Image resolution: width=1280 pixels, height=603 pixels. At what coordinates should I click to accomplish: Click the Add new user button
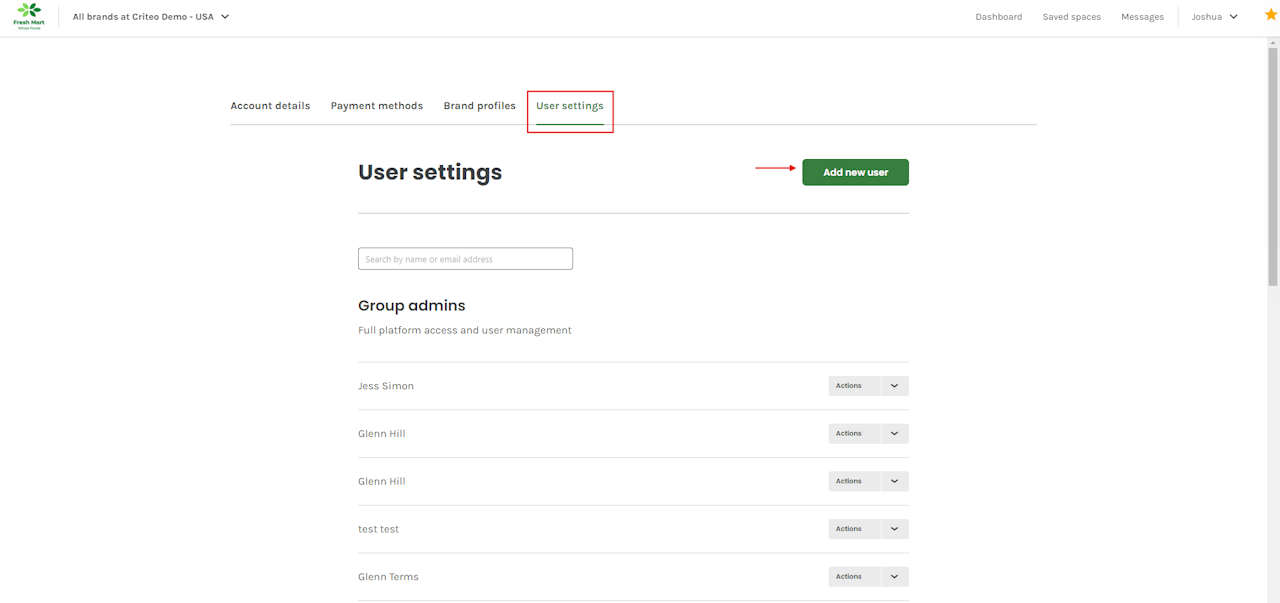[x=855, y=172]
